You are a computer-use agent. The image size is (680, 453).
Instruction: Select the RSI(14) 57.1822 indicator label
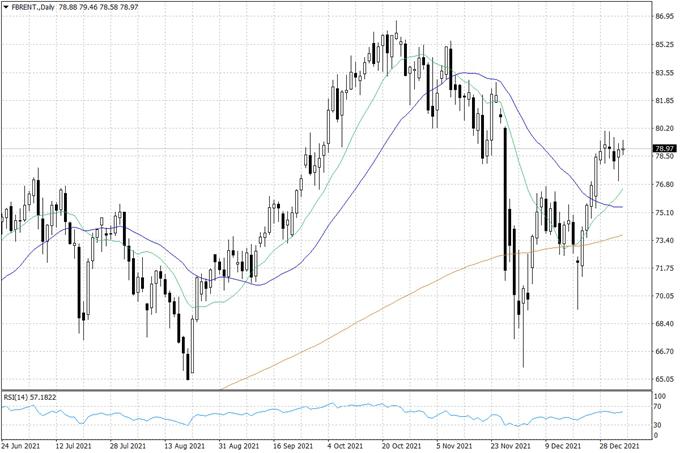tap(29, 397)
